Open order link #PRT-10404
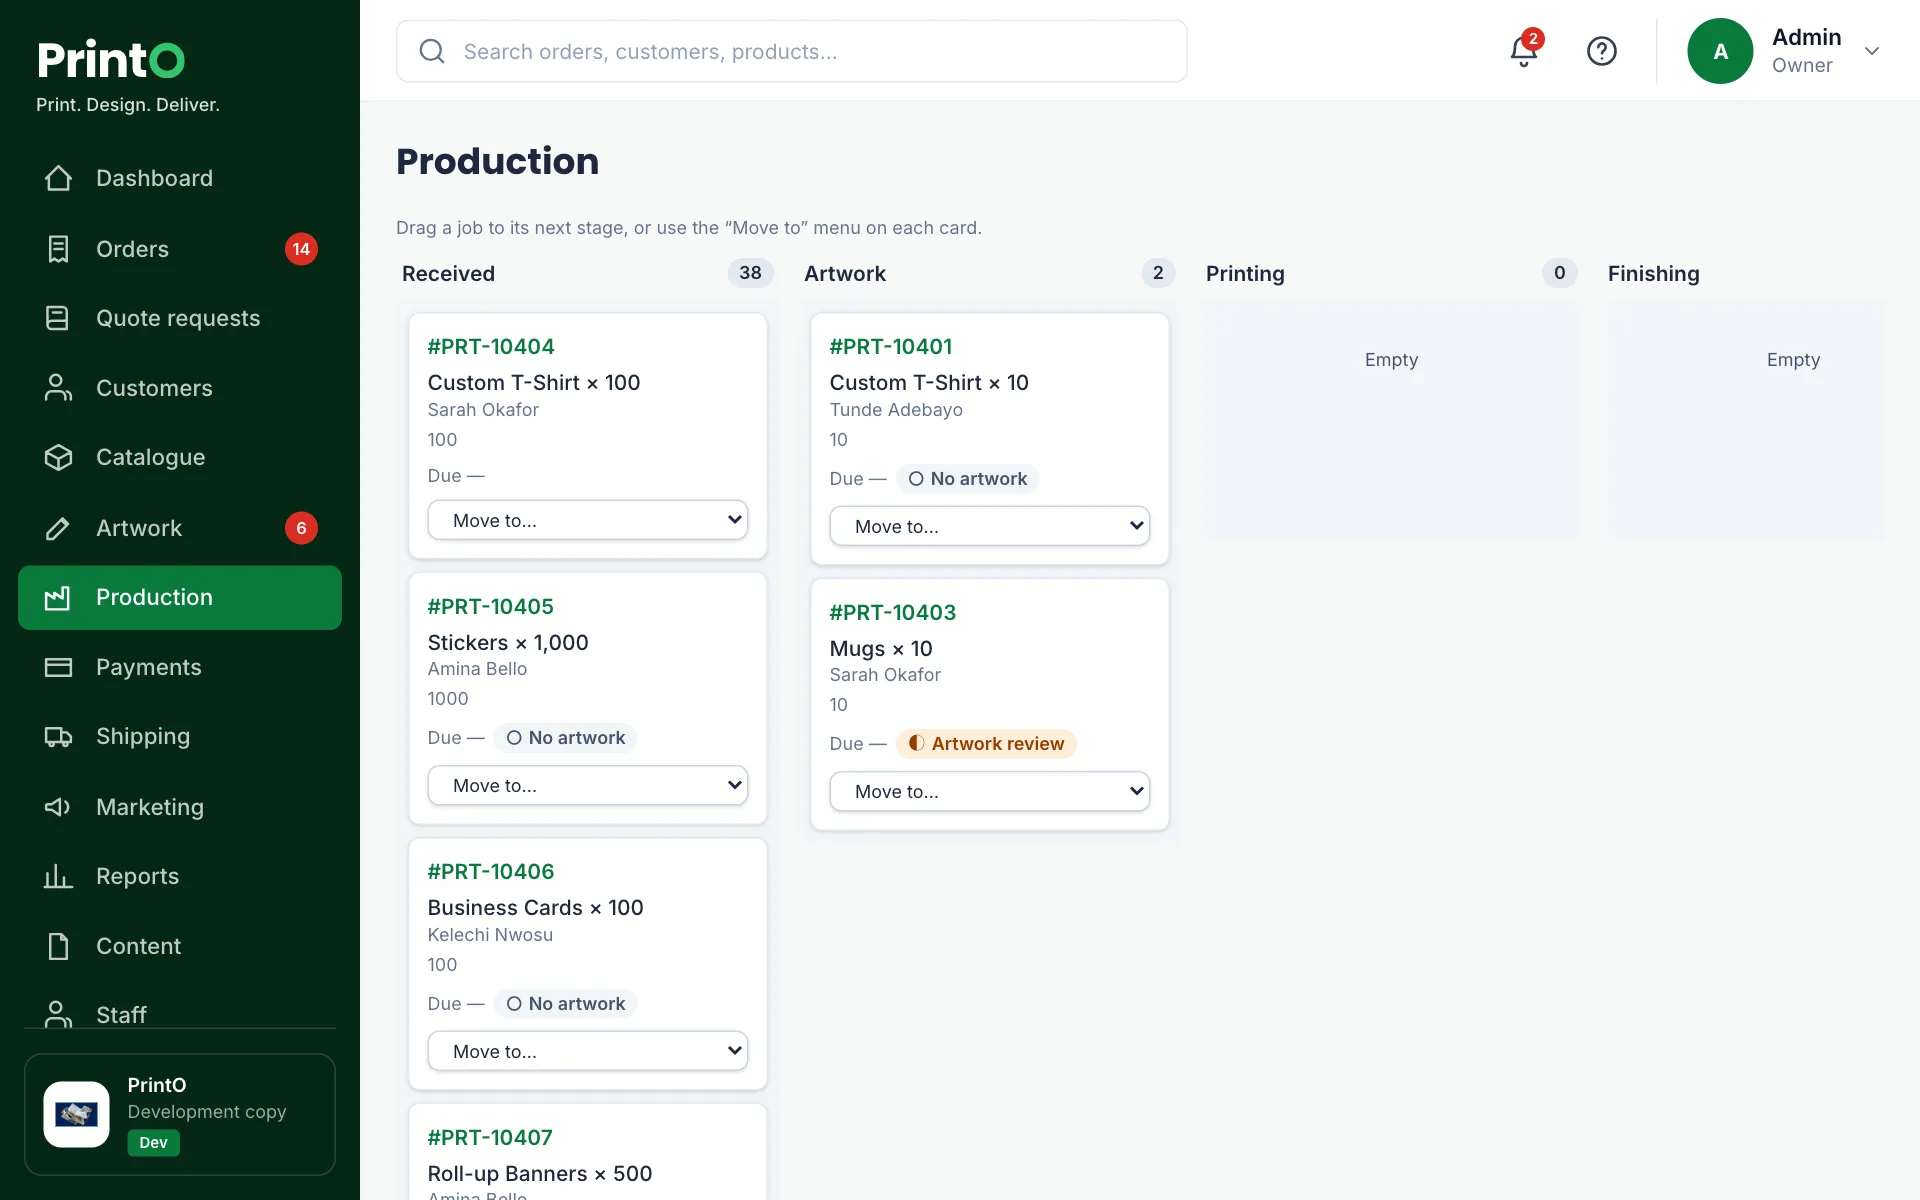Viewport: 1920px width, 1200px height. 491,347
